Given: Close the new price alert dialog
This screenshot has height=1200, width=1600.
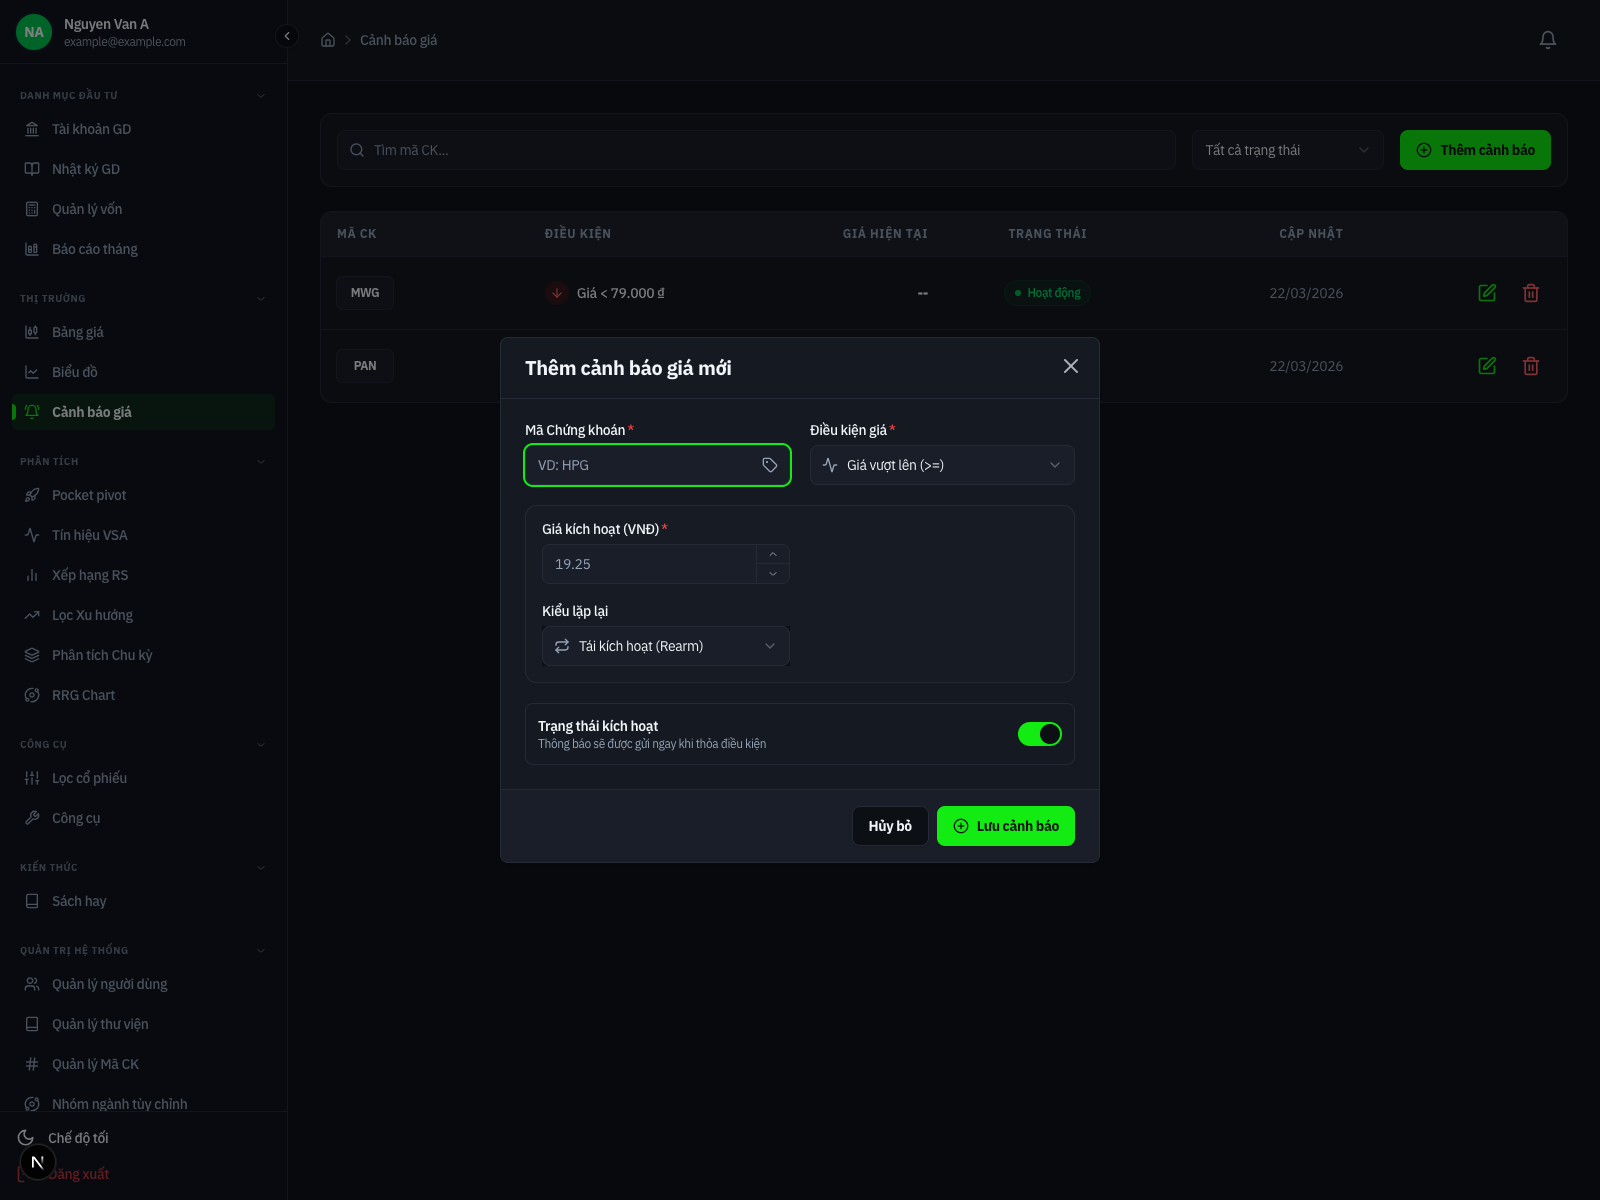Looking at the screenshot, I should tap(1070, 366).
